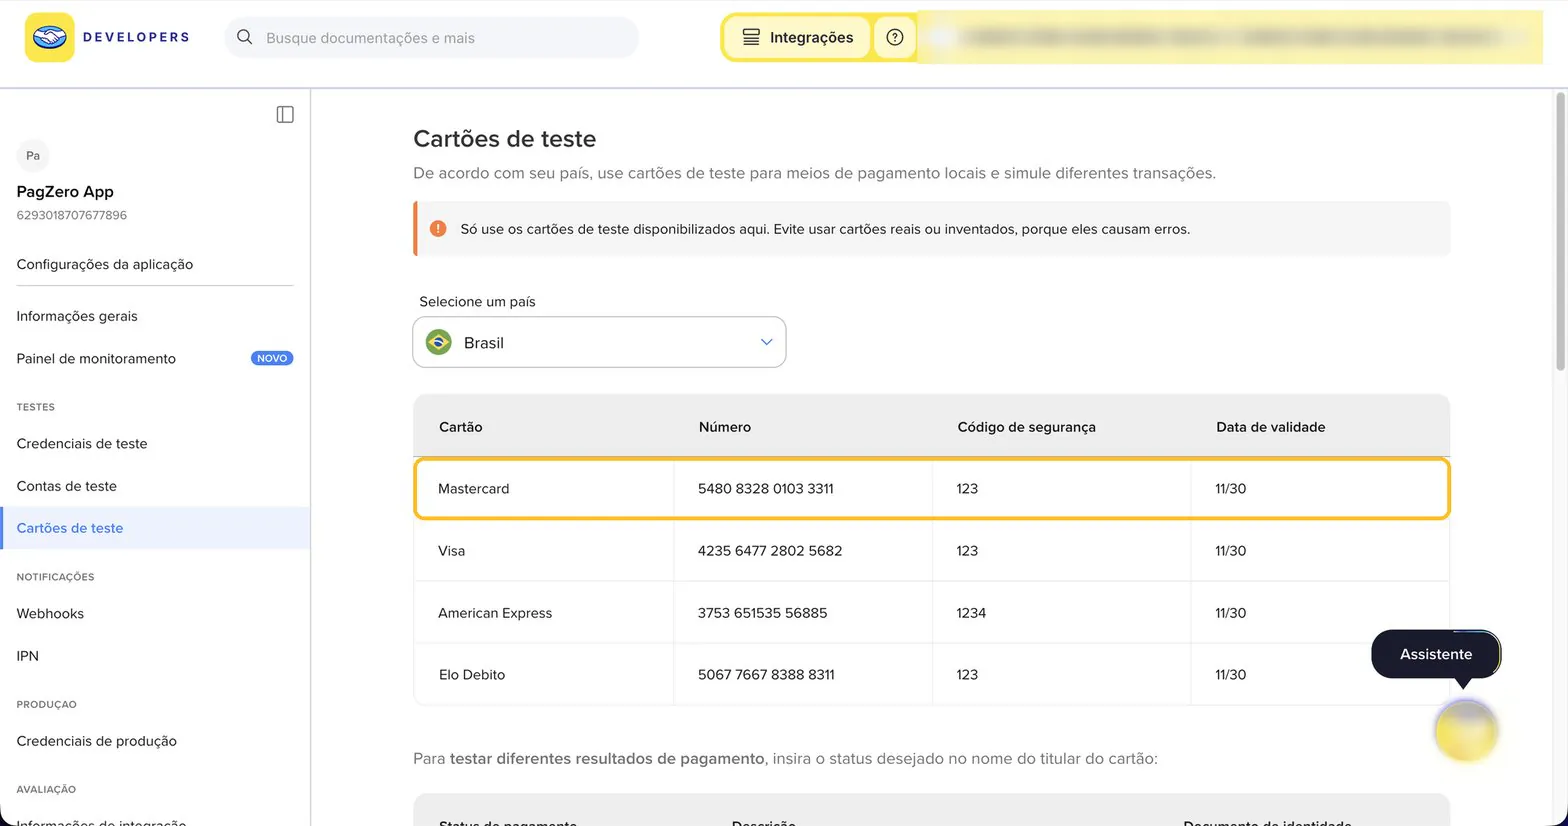Click the Número column header

point(725,426)
